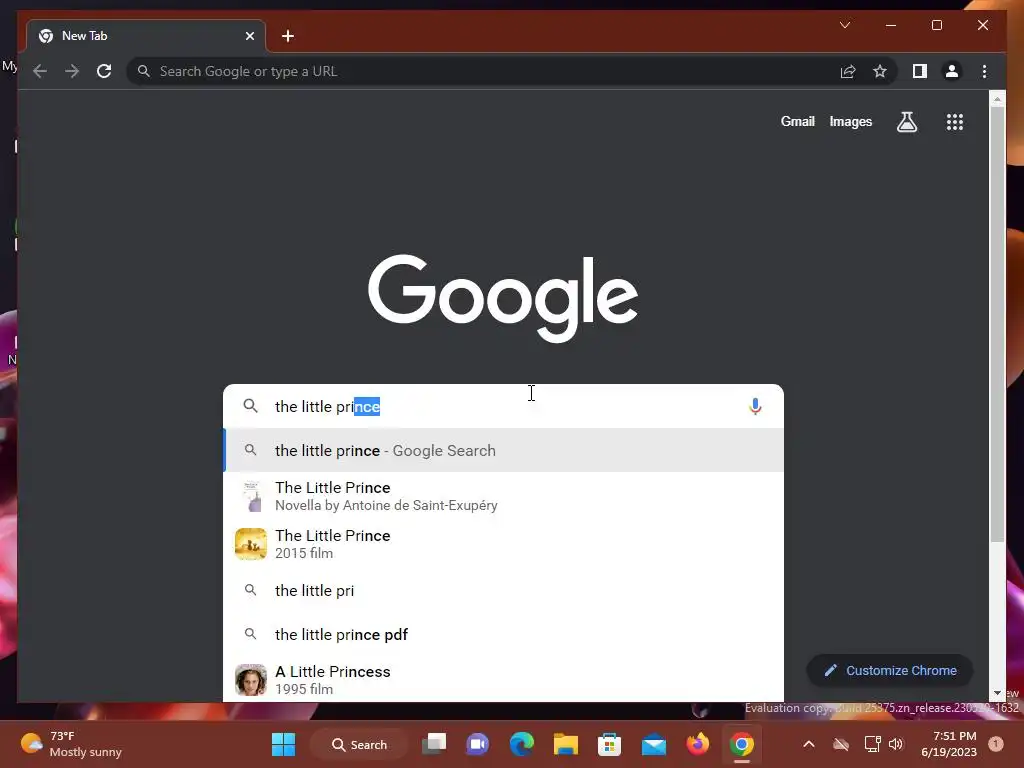Click the vertical scrollbar thumb
Image resolution: width=1024 pixels, height=768 pixels.
point(997,324)
